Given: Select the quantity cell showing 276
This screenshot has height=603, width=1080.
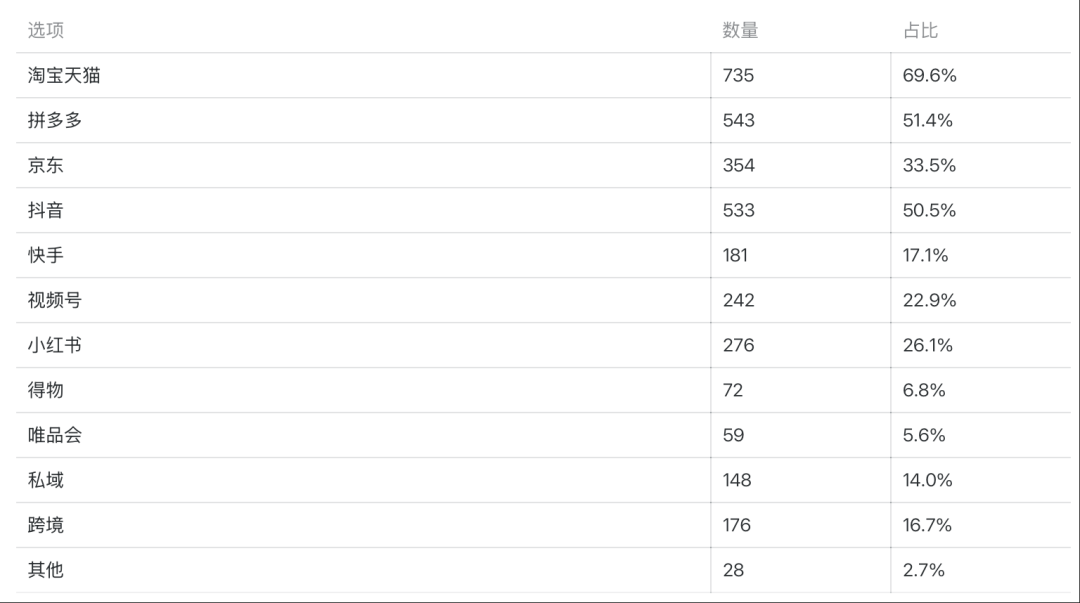Looking at the screenshot, I should click(739, 345).
